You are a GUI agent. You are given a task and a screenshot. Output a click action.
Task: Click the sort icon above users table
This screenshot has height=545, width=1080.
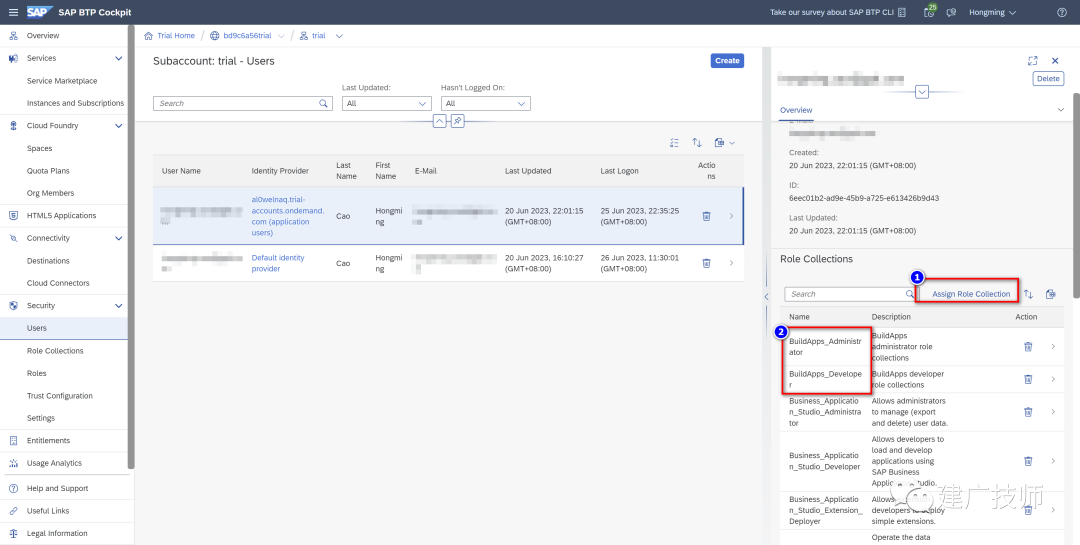click(x=697, y=143)
